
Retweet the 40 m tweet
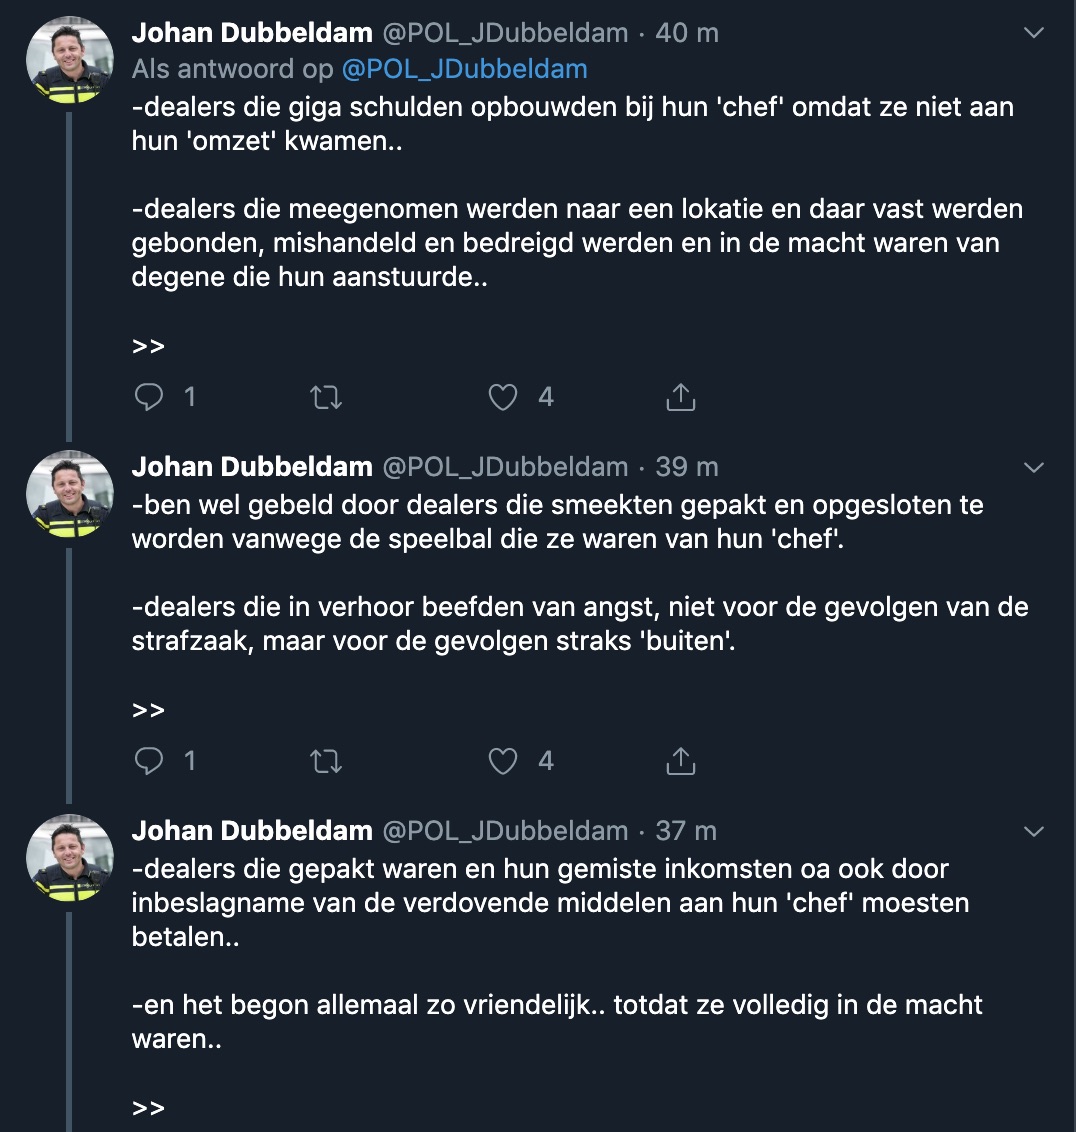coord(326,398)
